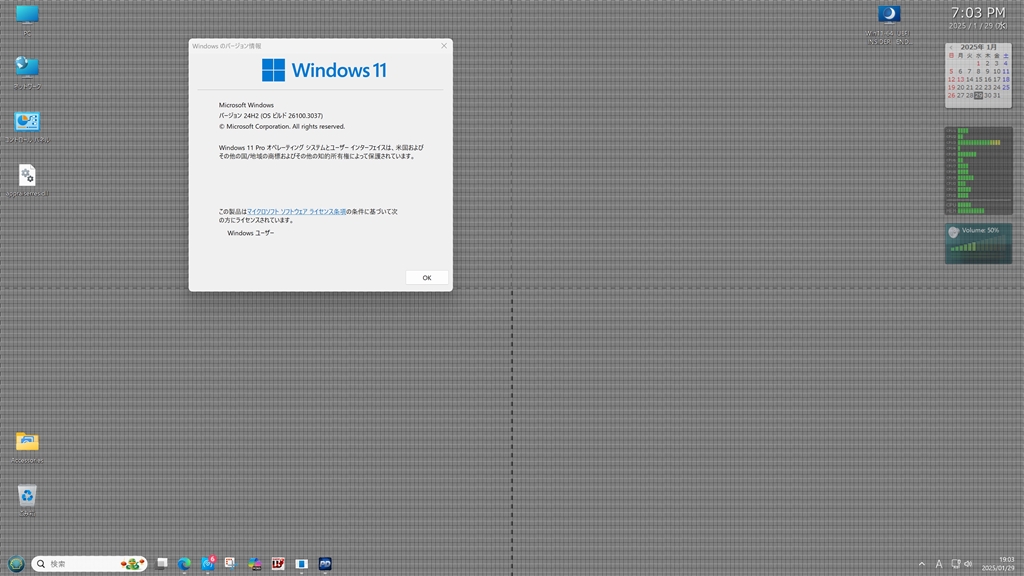
Task: Click the Windows 11 logo in dialog
Action: [324, 70]
